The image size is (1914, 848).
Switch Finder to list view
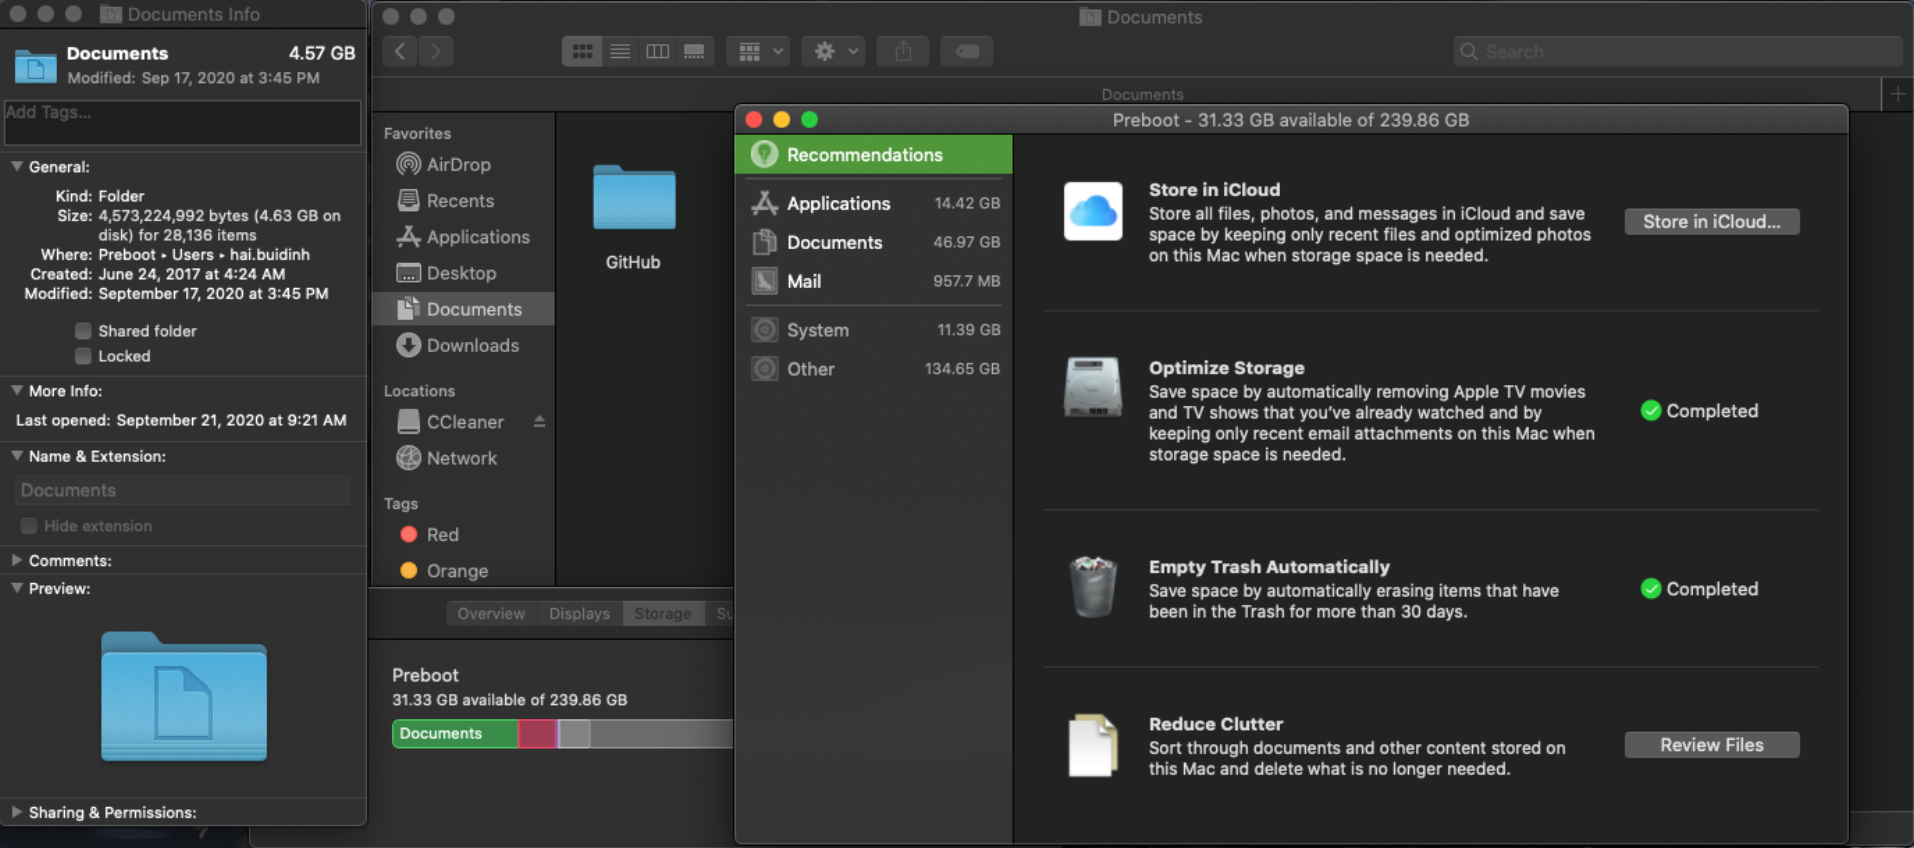(x=620, y=51)
